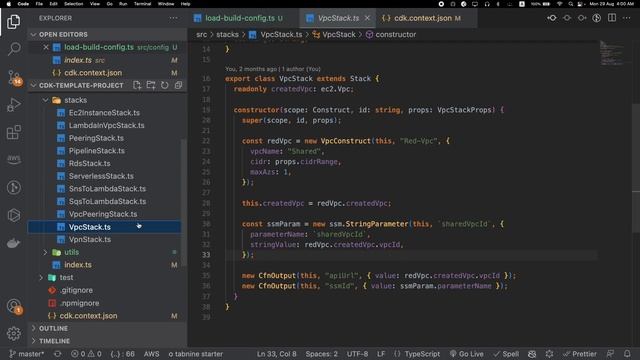Click the master branch indicator
This screenshot has width=640, height=360.
coord(26,354)
